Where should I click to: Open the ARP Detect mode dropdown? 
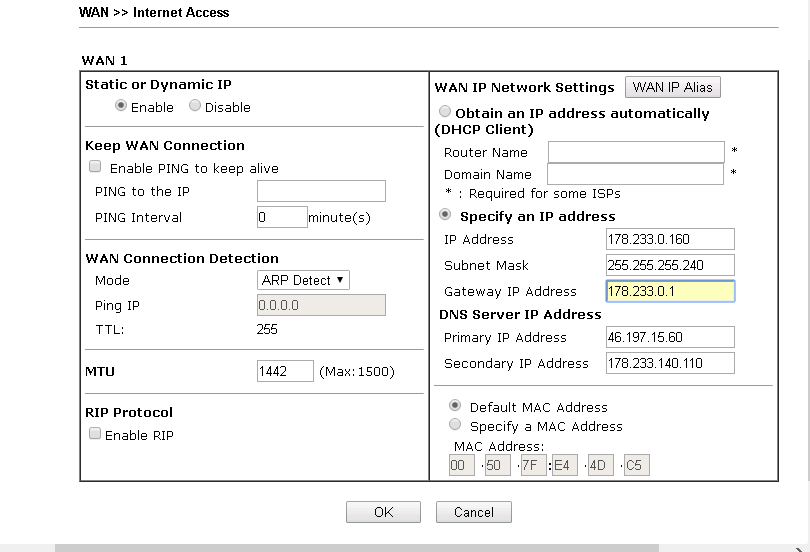click(304, 280)
